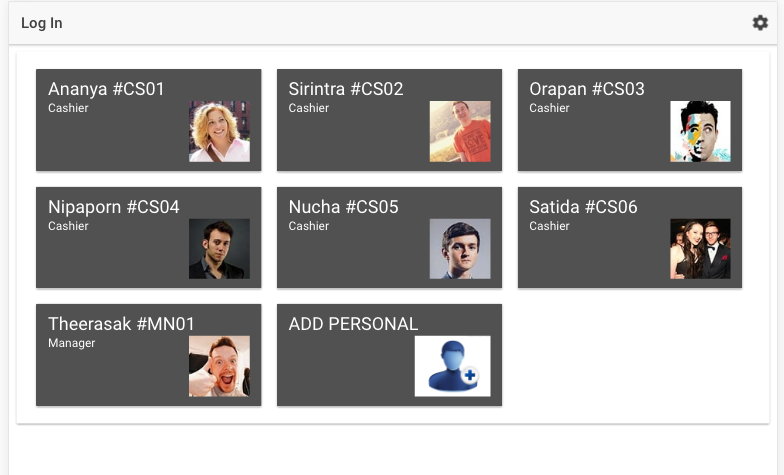This screenshot has height=475, width=784.
Task: Click the Log In header title
Action: tap(42, 23)
